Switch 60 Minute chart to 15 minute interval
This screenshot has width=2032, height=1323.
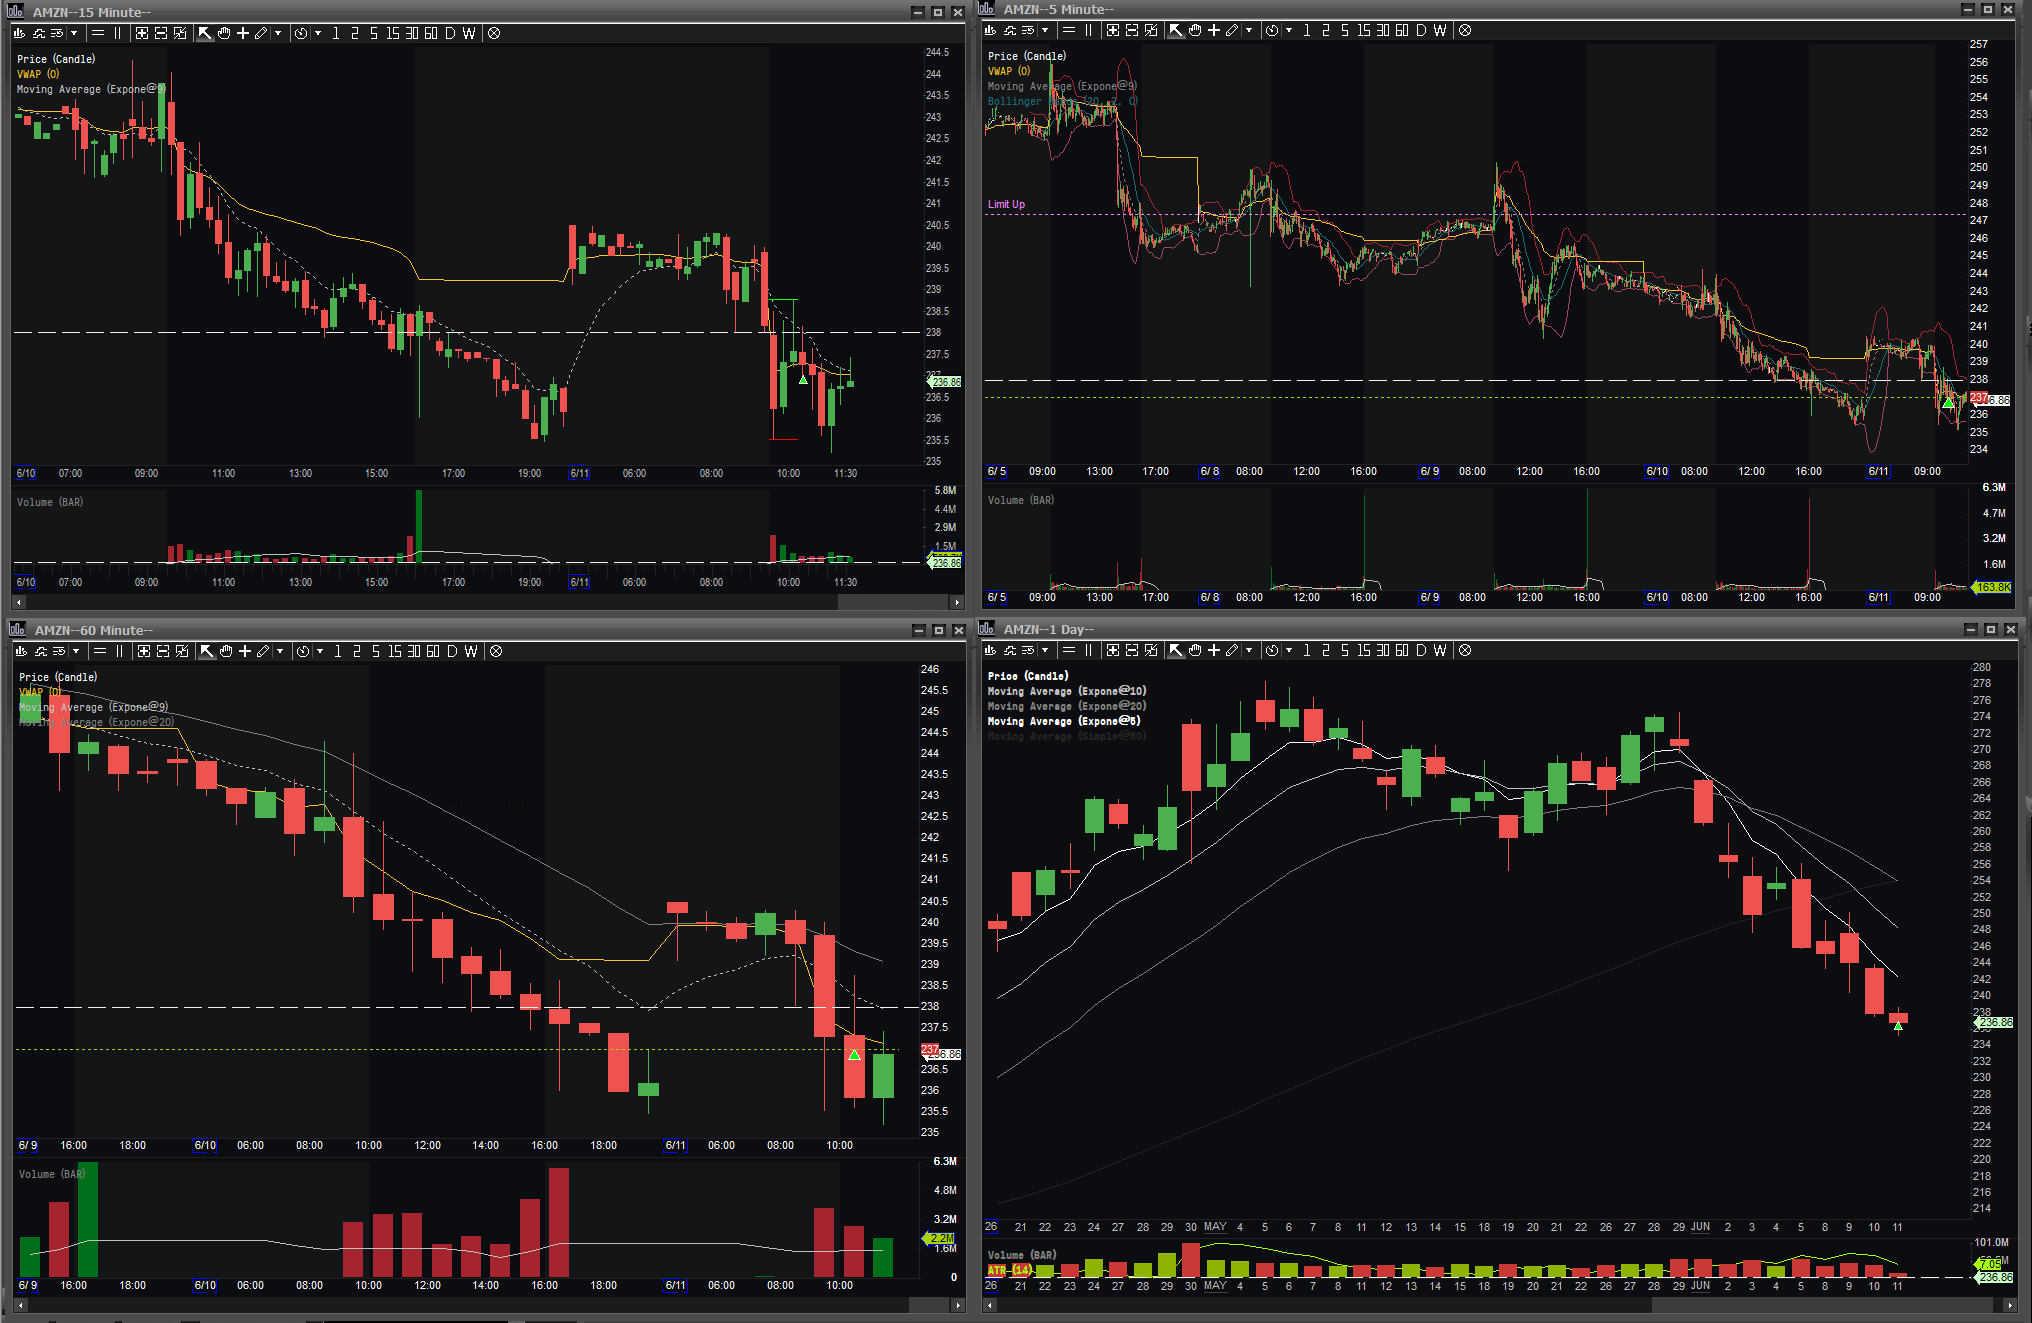coord(395,651)
